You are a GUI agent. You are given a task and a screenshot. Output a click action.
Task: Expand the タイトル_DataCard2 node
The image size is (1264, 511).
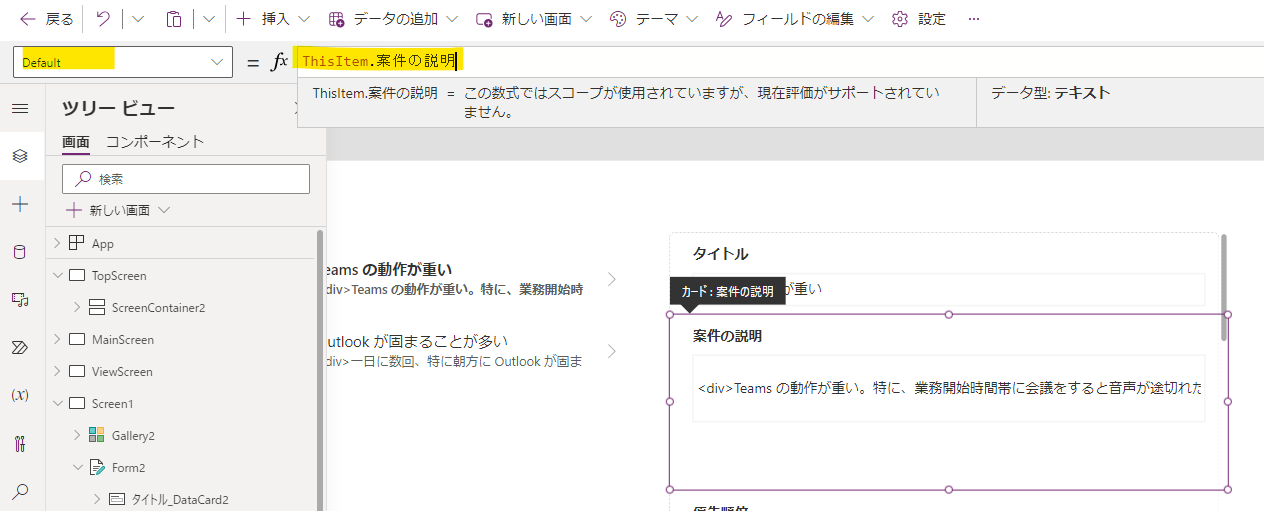97,499
